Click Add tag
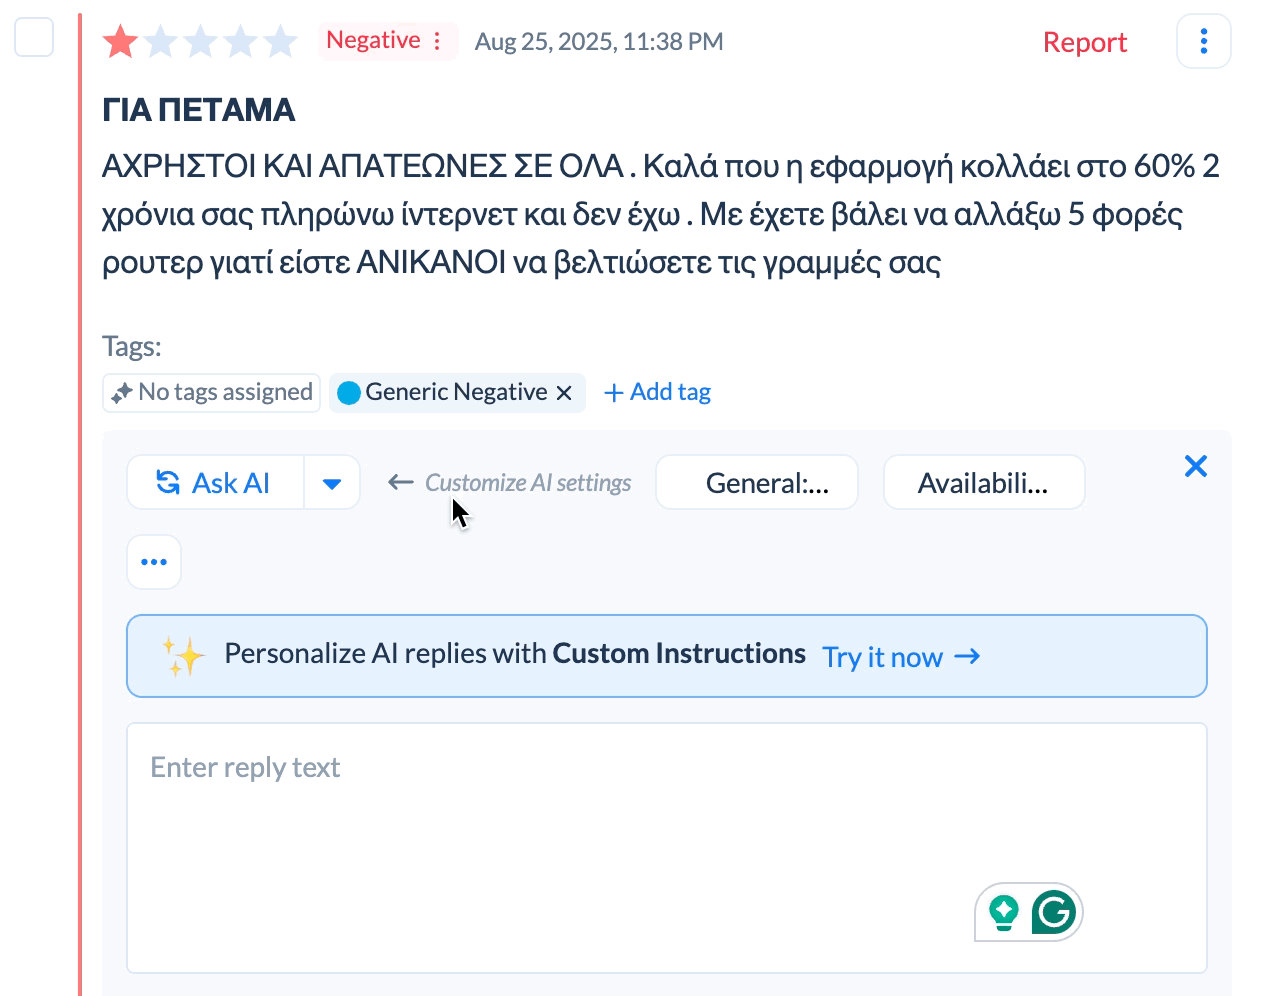1262x996 pixels. click(x=658, y=392)
